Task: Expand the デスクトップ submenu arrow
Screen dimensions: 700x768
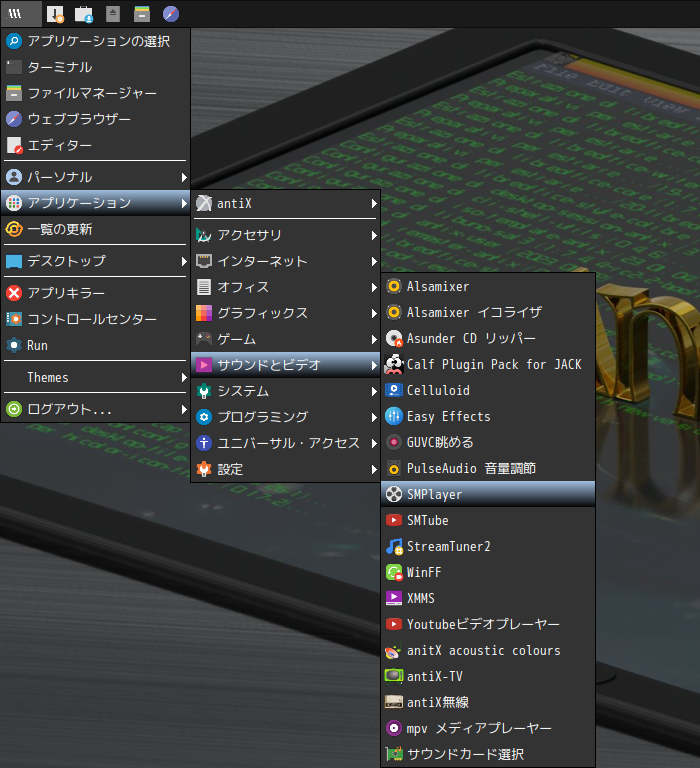Action: (x=184, y=261)
